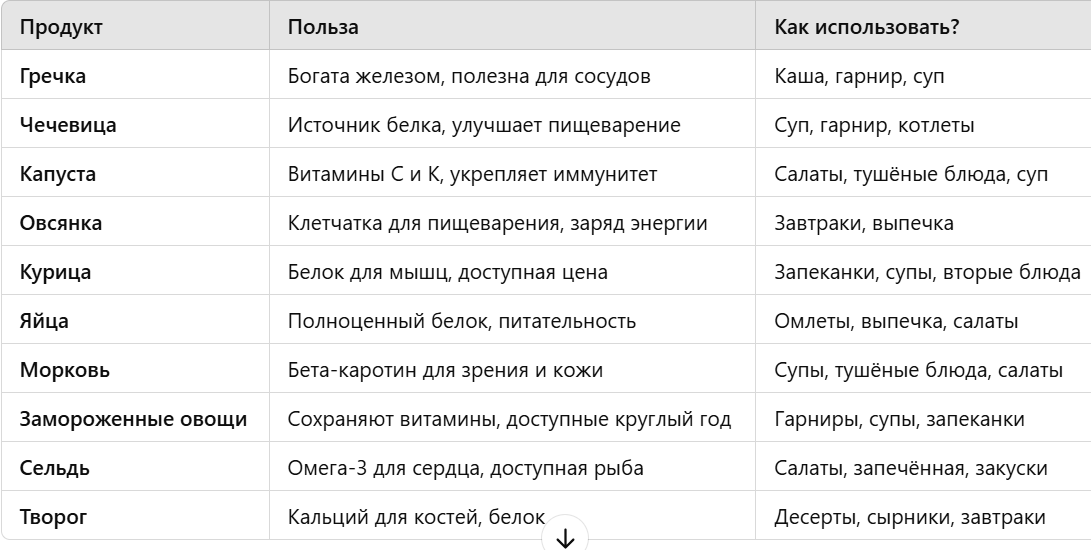Viewport: 1091px width, 550px height.
Task: Click the Творог product cell
Action: (54, 517)
